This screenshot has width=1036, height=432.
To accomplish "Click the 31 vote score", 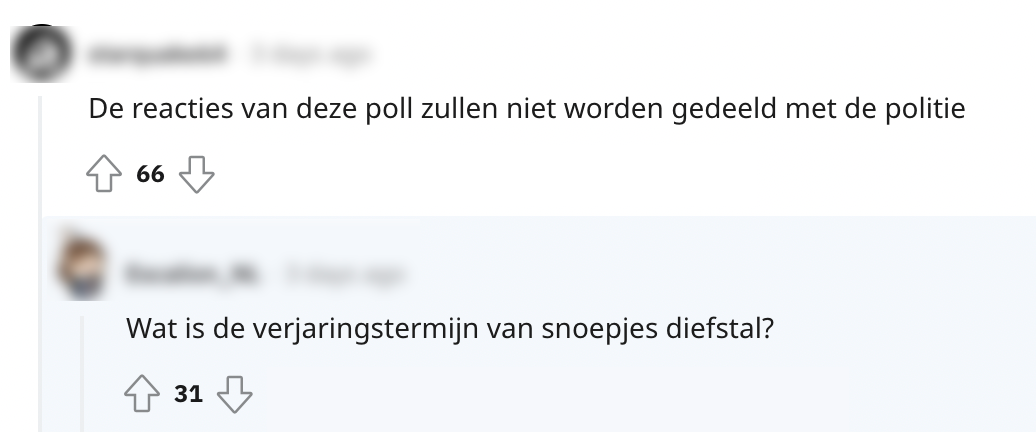I will [x=188, y=394].
